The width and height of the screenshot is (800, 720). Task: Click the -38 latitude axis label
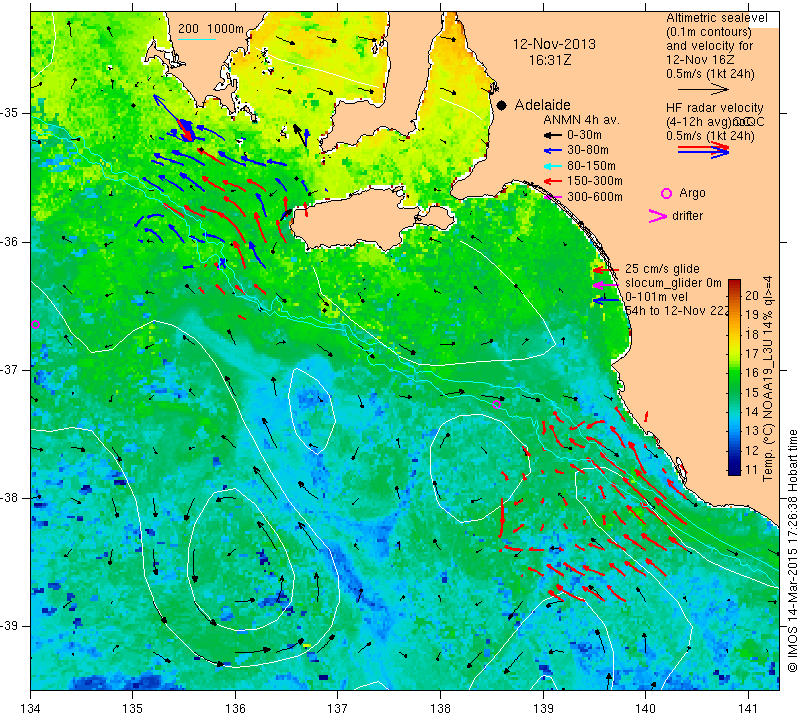coord(10,498)
